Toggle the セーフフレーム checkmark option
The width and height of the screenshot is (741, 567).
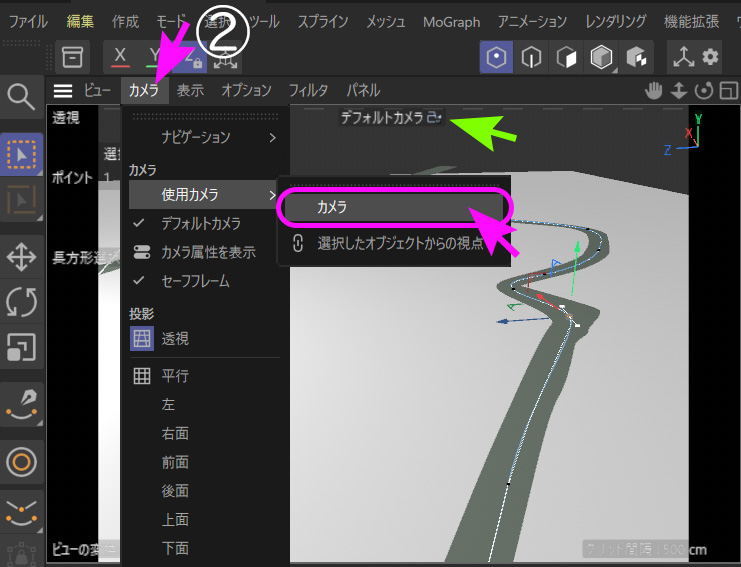tap(195, 281)
